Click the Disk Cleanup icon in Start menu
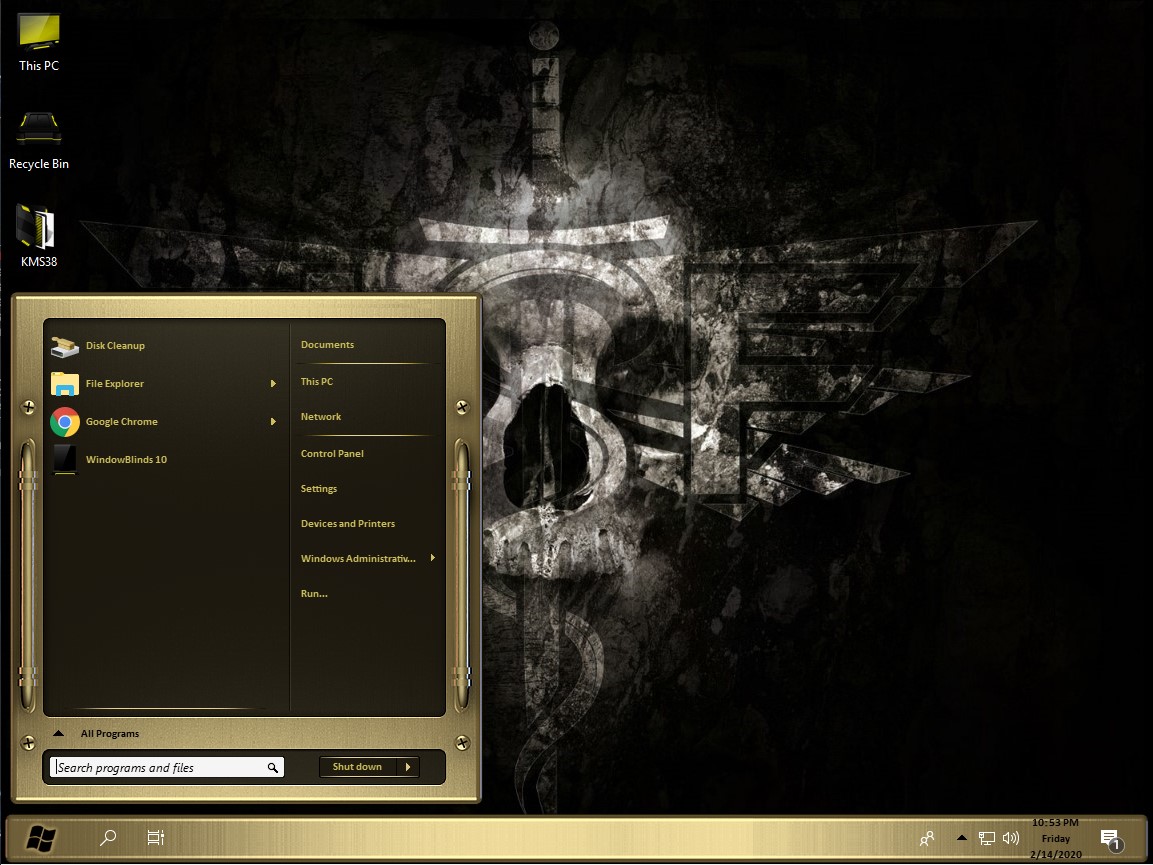 click(65, 346)
